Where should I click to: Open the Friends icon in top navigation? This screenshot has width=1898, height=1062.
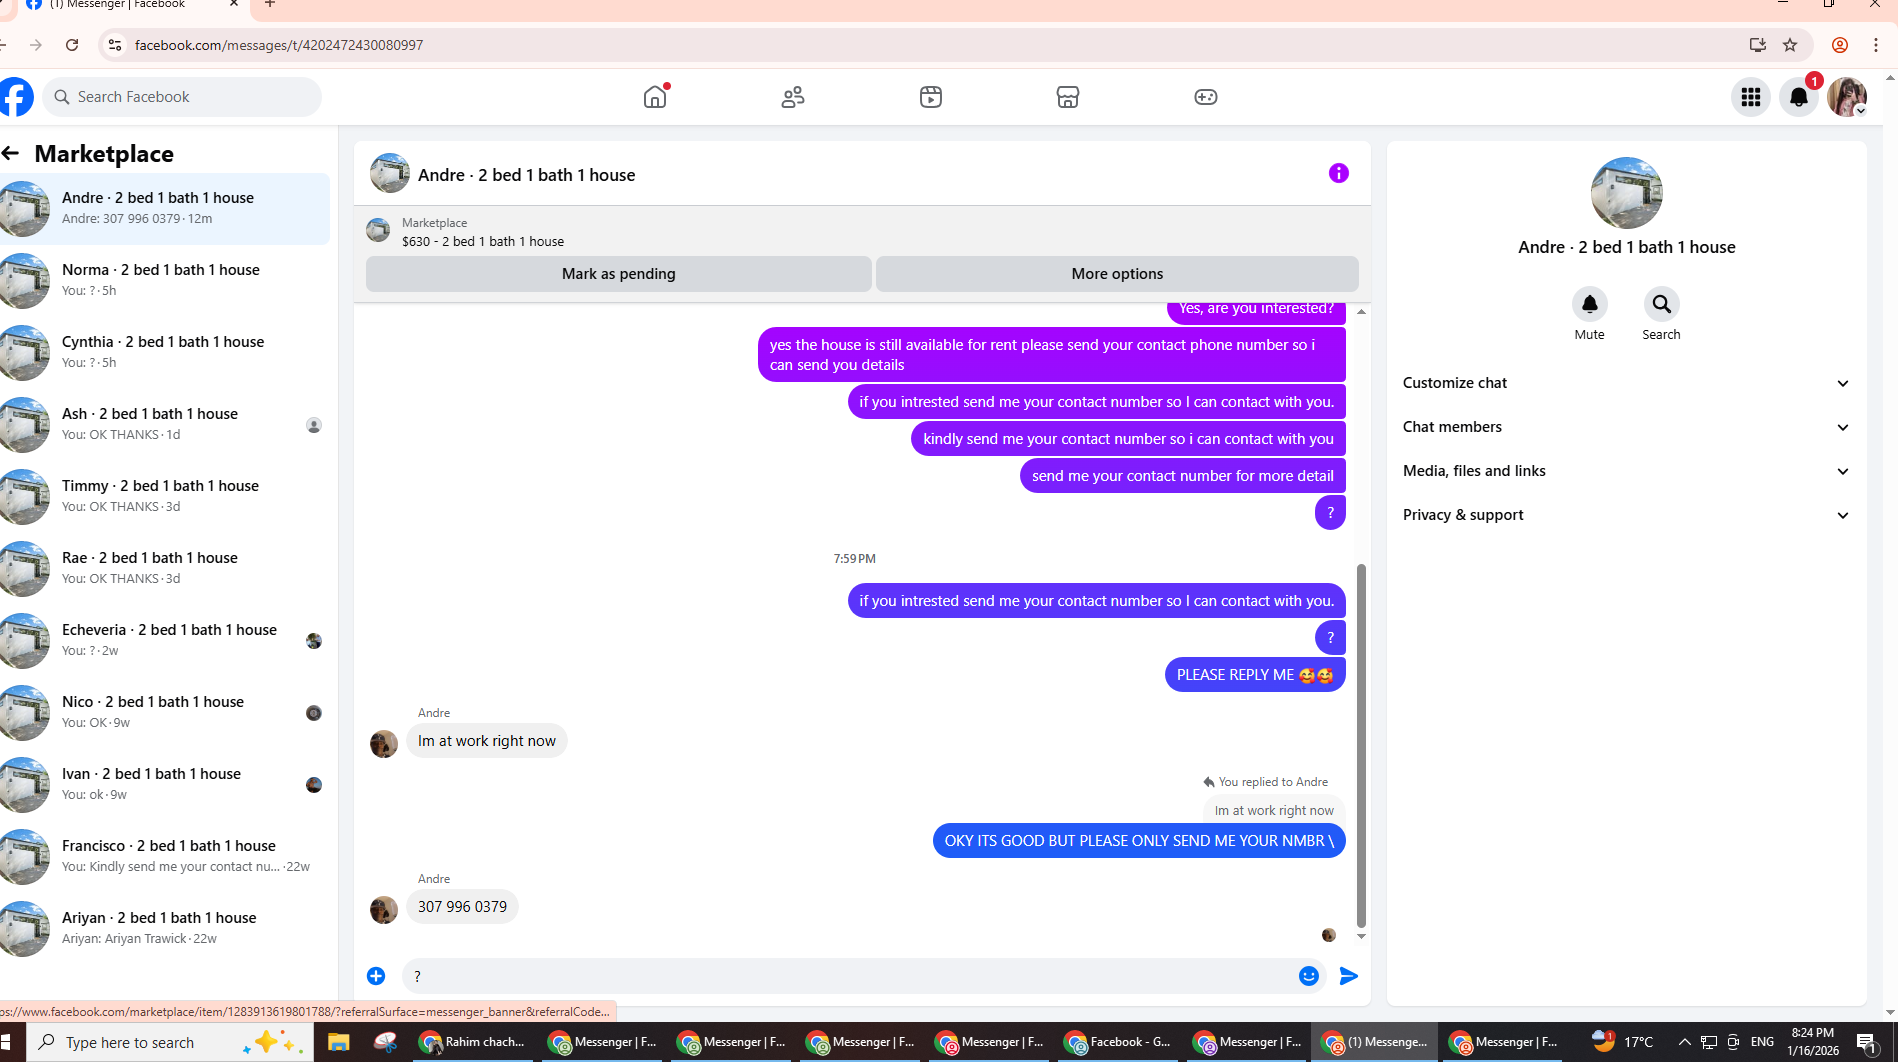point(793,97)
